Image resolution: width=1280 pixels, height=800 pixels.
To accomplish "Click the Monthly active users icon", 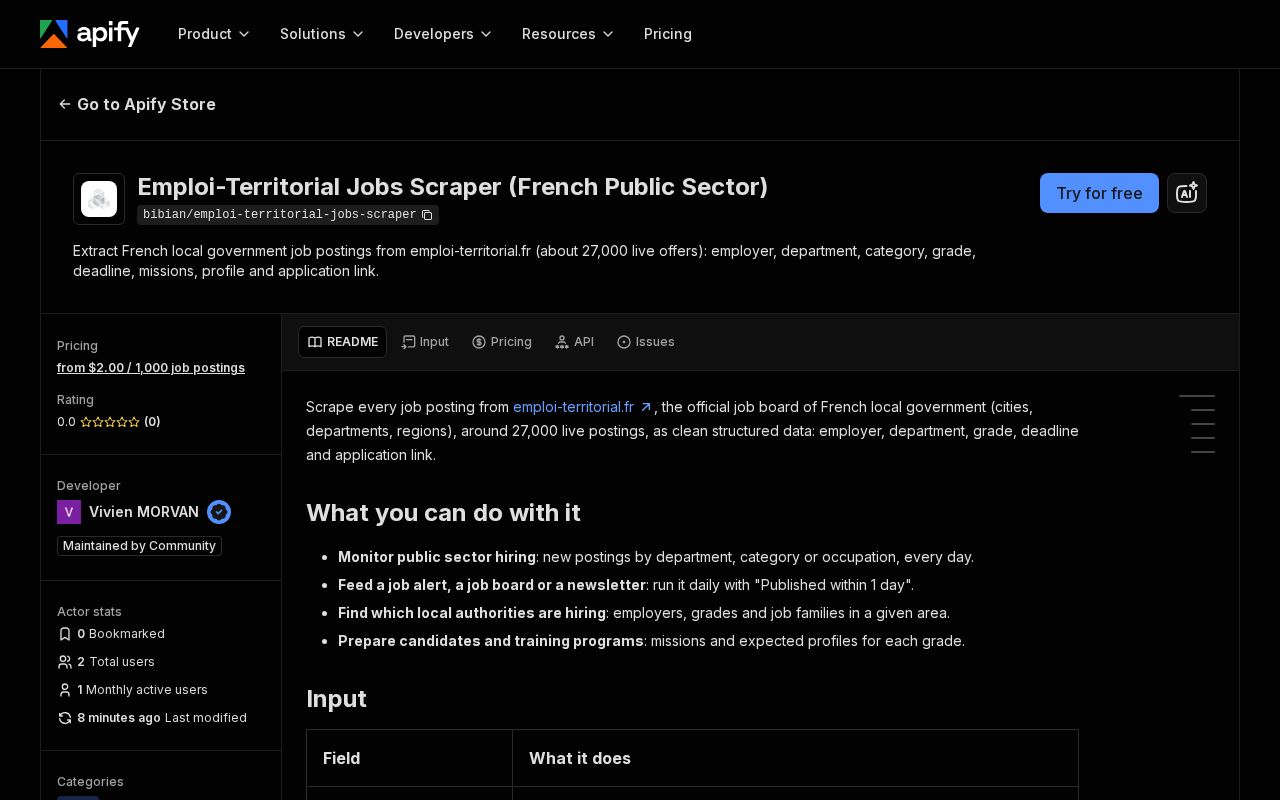I will [65, 690].
